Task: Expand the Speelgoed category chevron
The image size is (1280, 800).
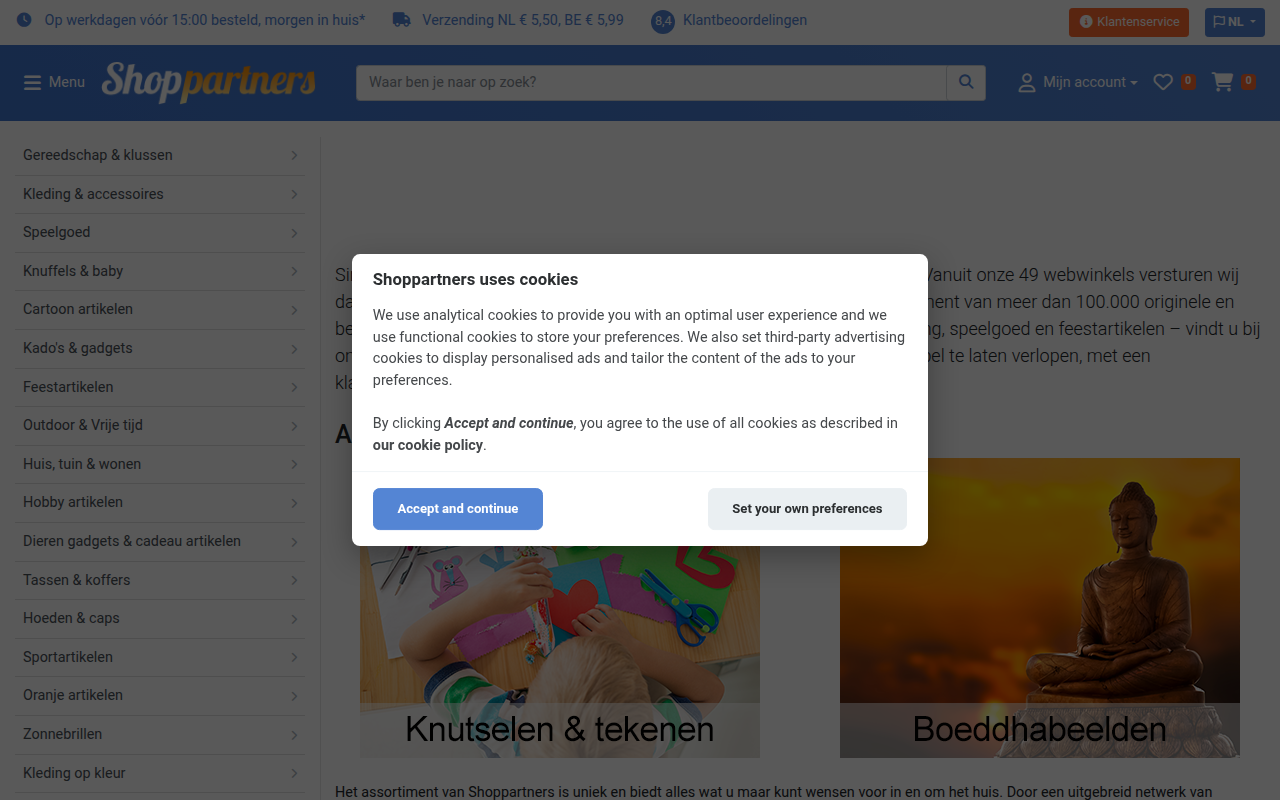Action: 294,232
